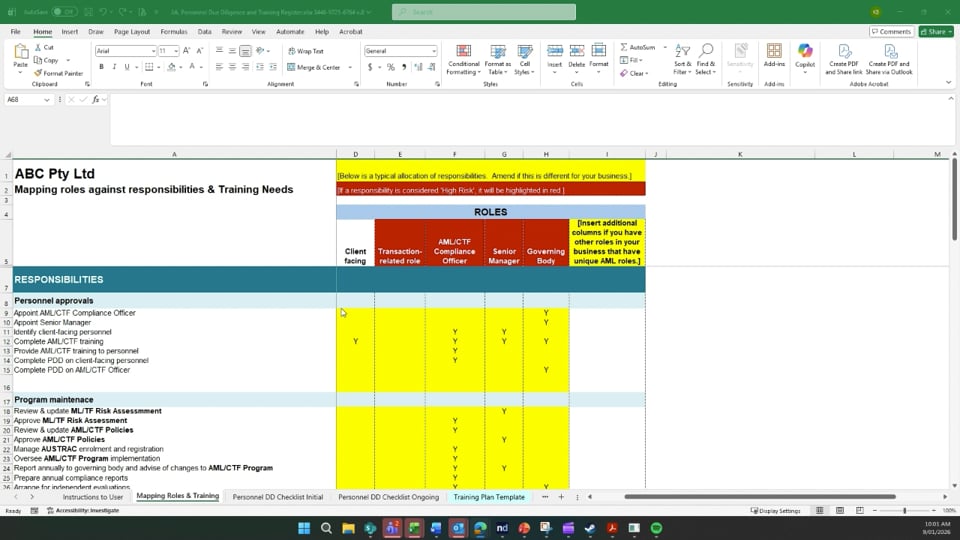Click the Increase Indent icon

273,67
